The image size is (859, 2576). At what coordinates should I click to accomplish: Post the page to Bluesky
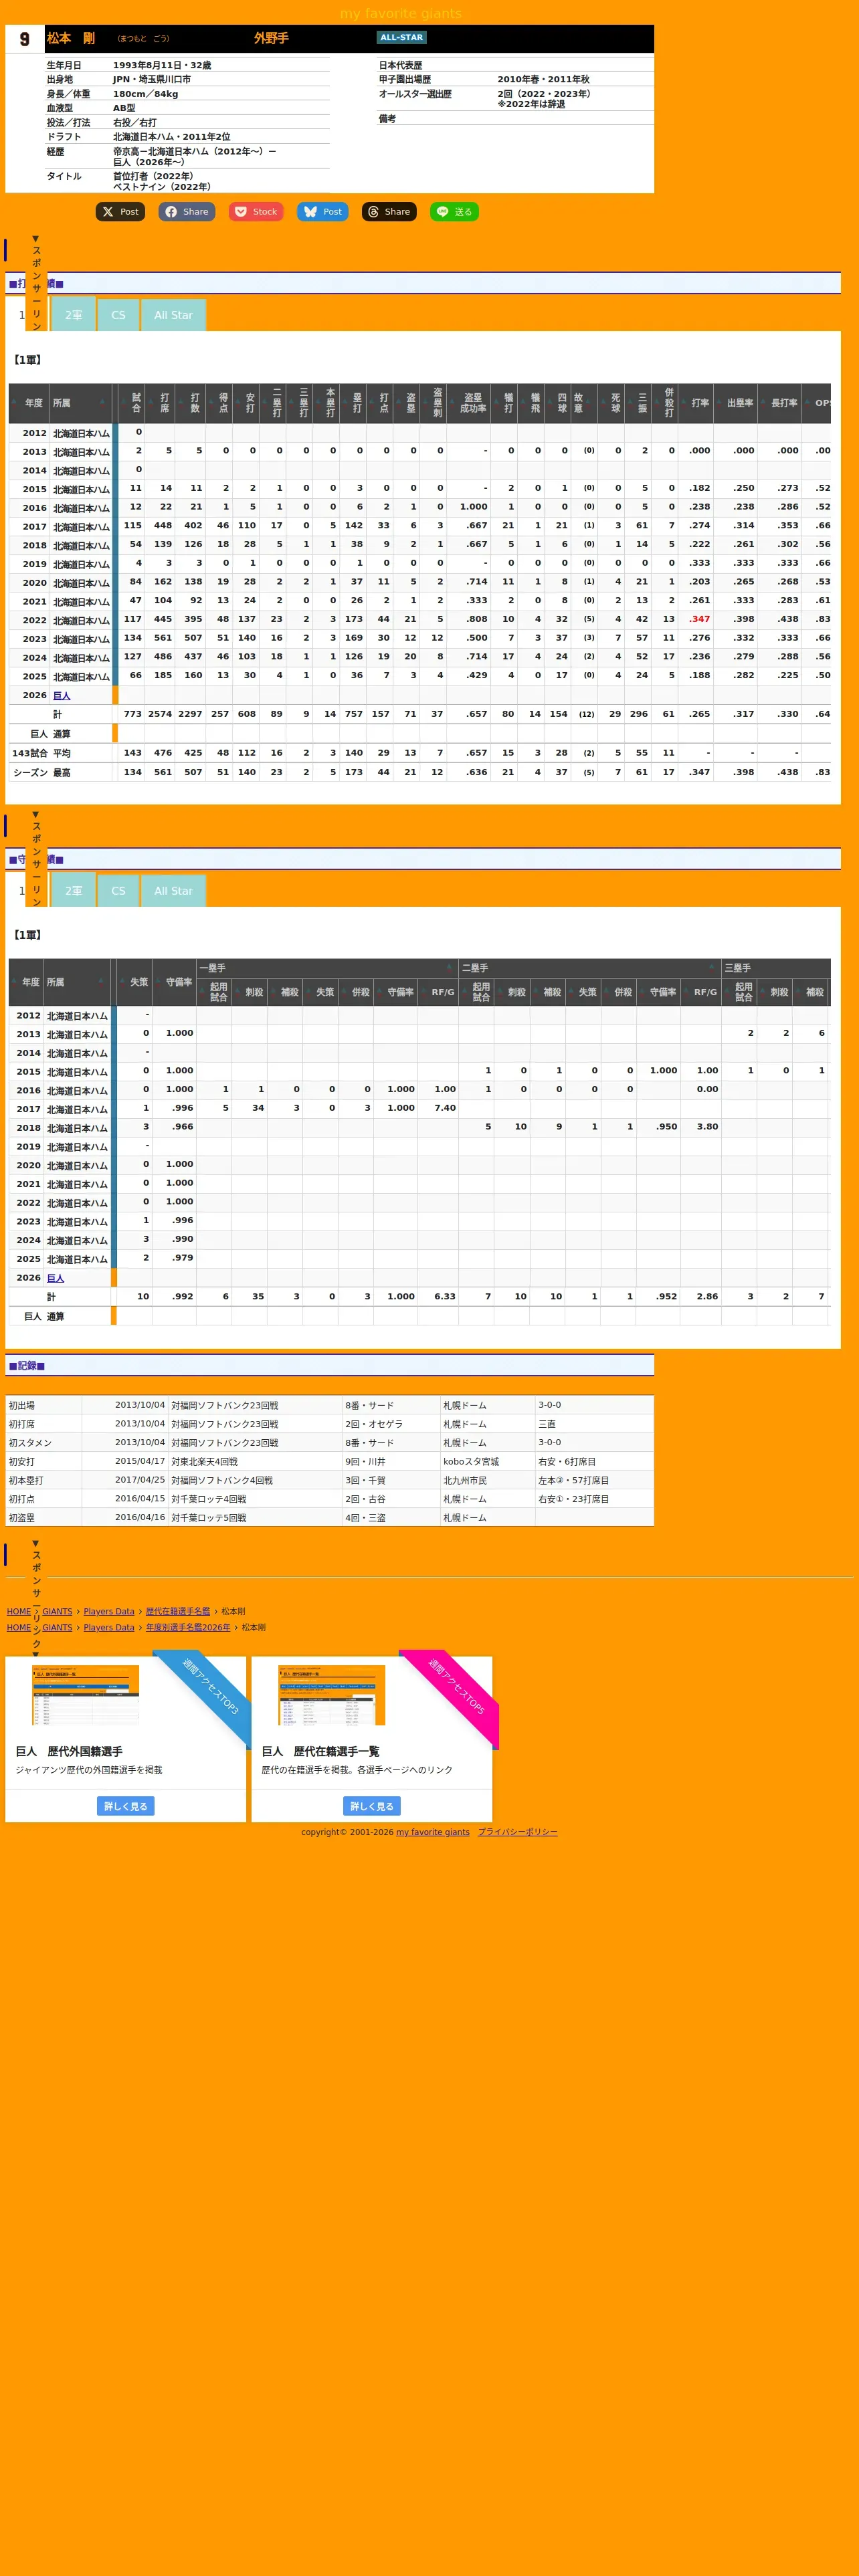click(x=323, y=212)
